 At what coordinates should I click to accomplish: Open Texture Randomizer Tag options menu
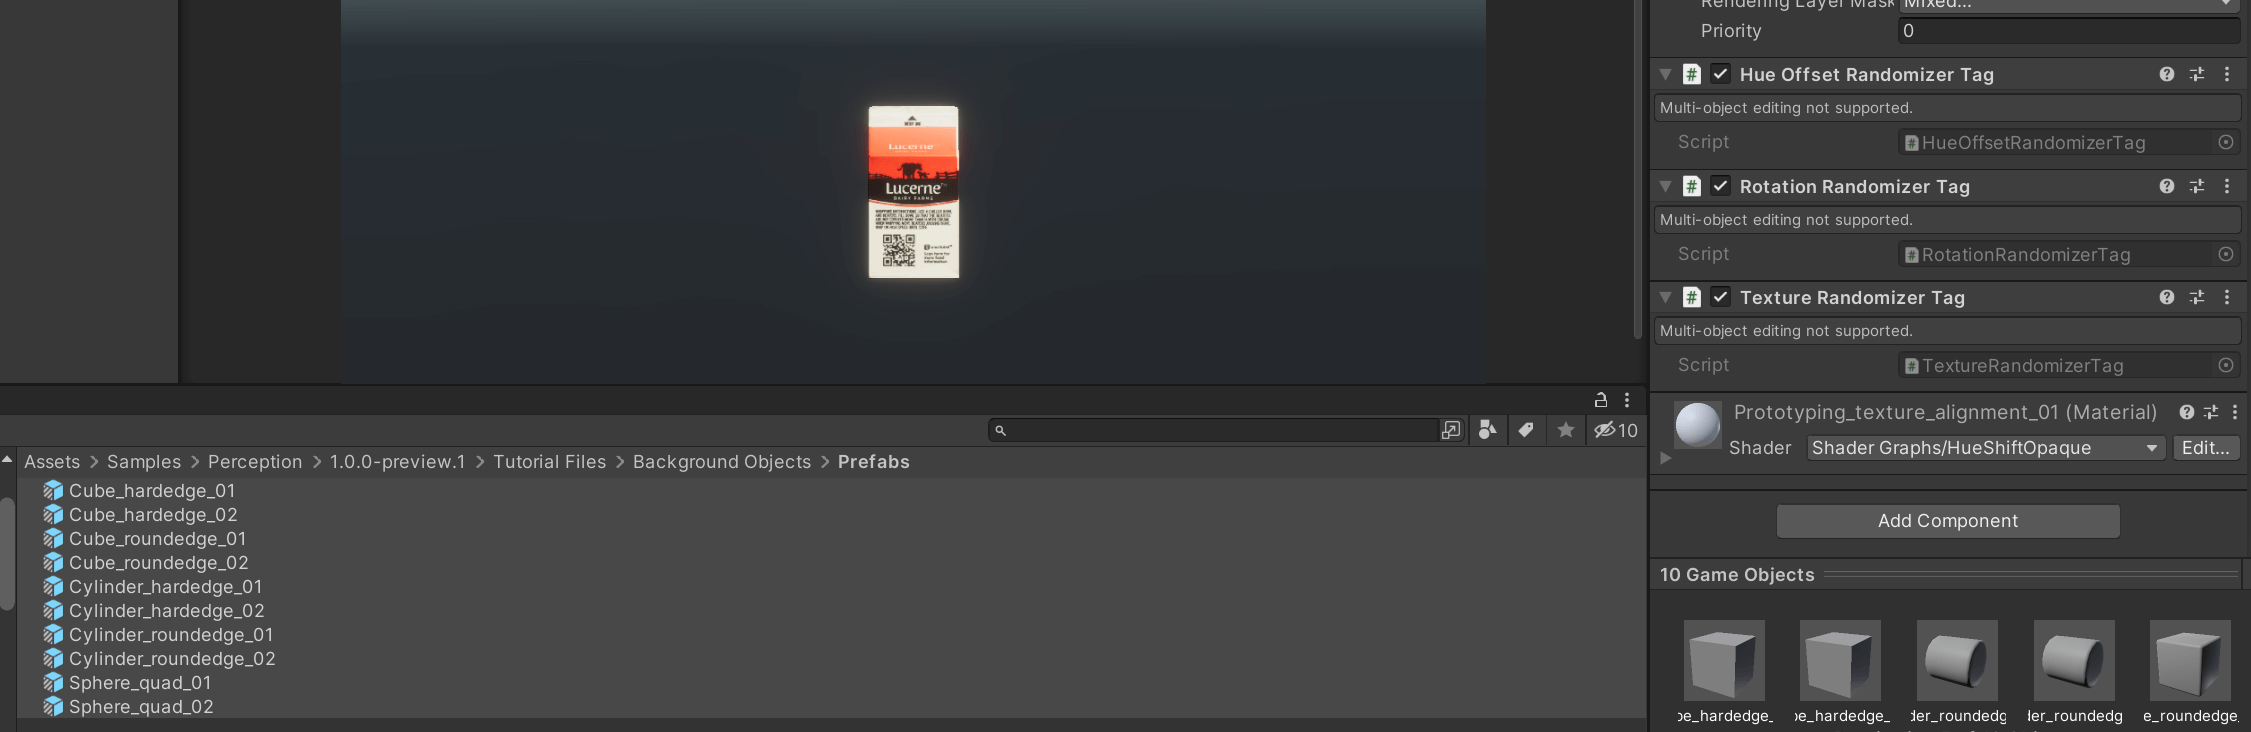click(2227, 297)
